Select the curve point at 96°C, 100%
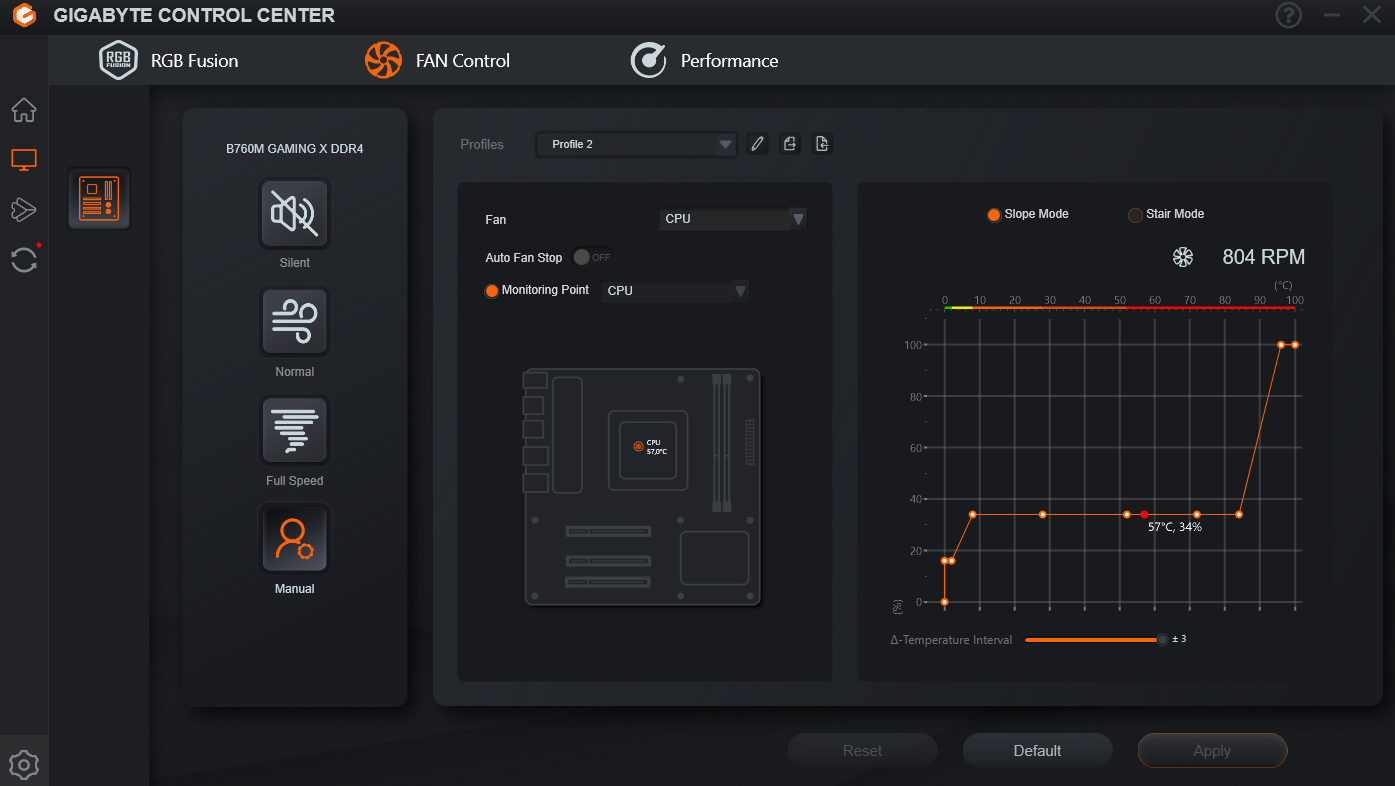The image size is (1395, 786). pos(1281,345)
